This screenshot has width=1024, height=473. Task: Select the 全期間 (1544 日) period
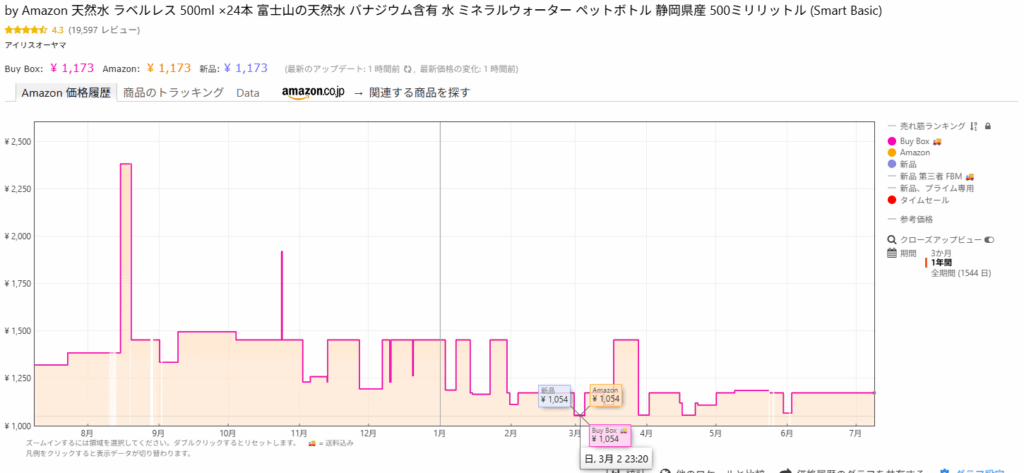(x=961, y=273)
